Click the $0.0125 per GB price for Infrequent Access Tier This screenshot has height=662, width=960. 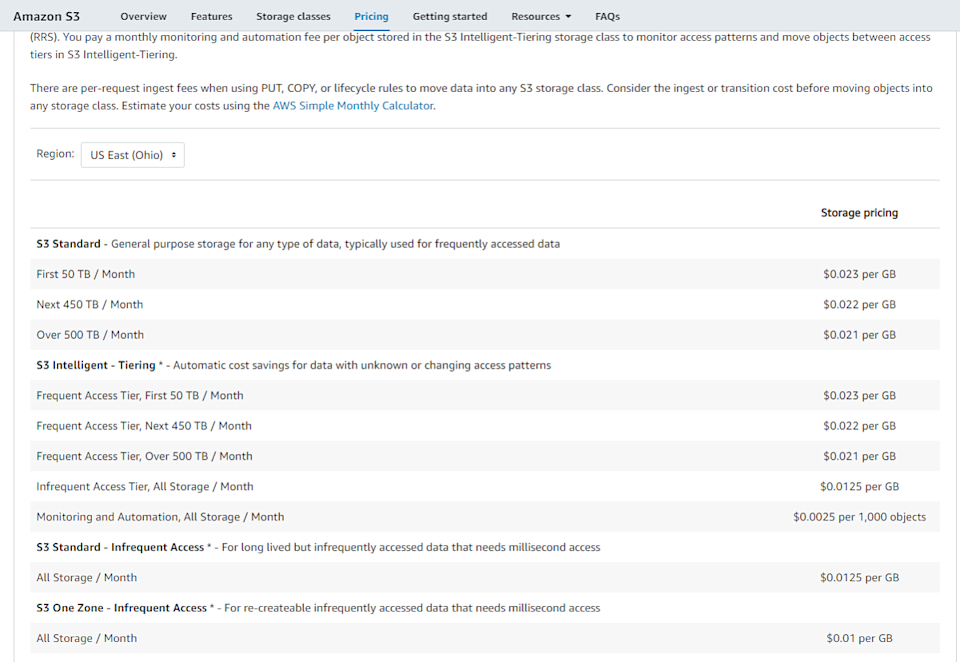point(859,486)
